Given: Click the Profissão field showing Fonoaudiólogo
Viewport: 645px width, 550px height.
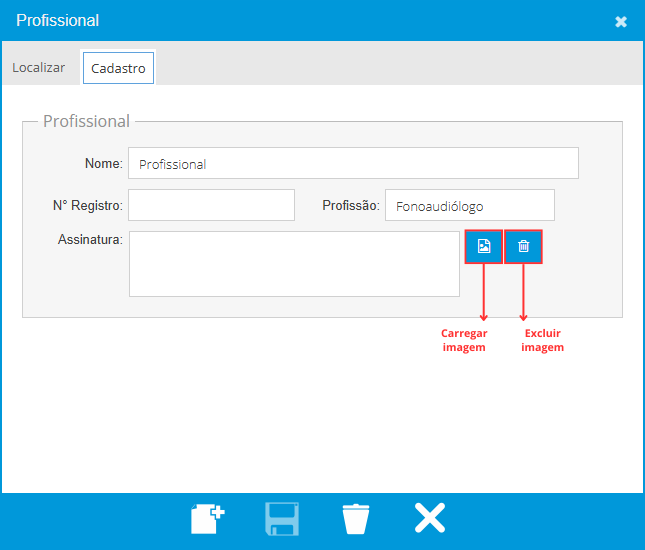Looking at the screenshot, I should pos(469,206).
